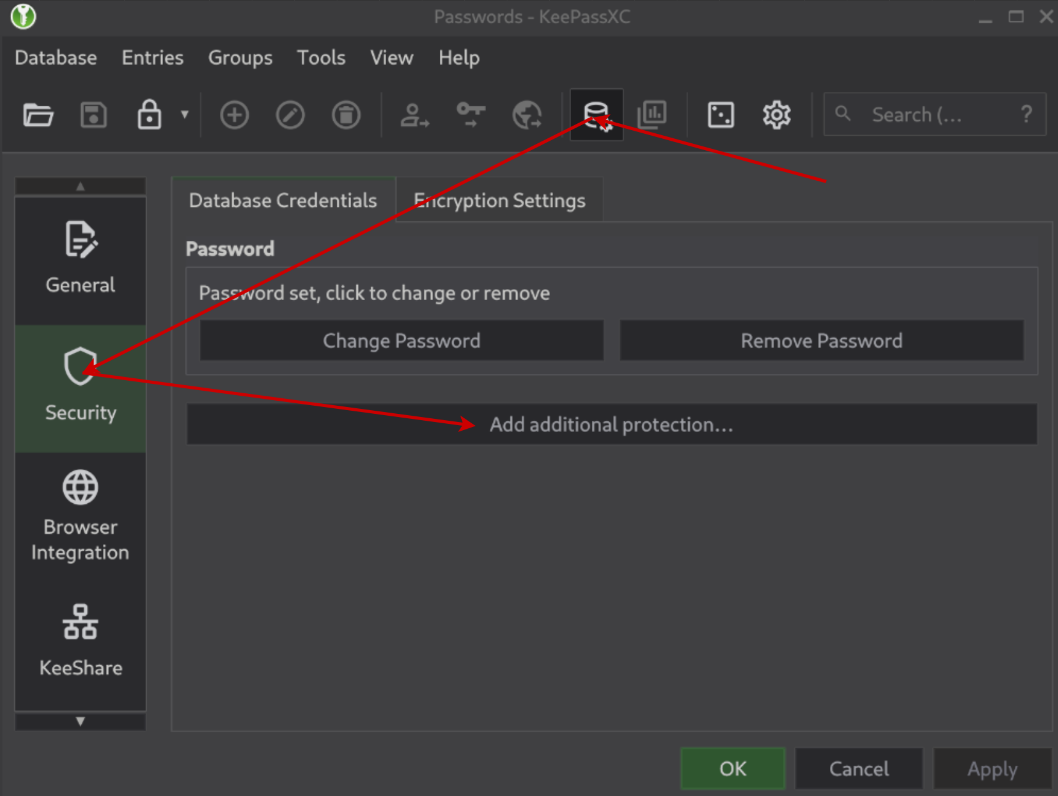Open application settings gear icon
Viewport: 1058px width, 796px height.
pos(776,115)
